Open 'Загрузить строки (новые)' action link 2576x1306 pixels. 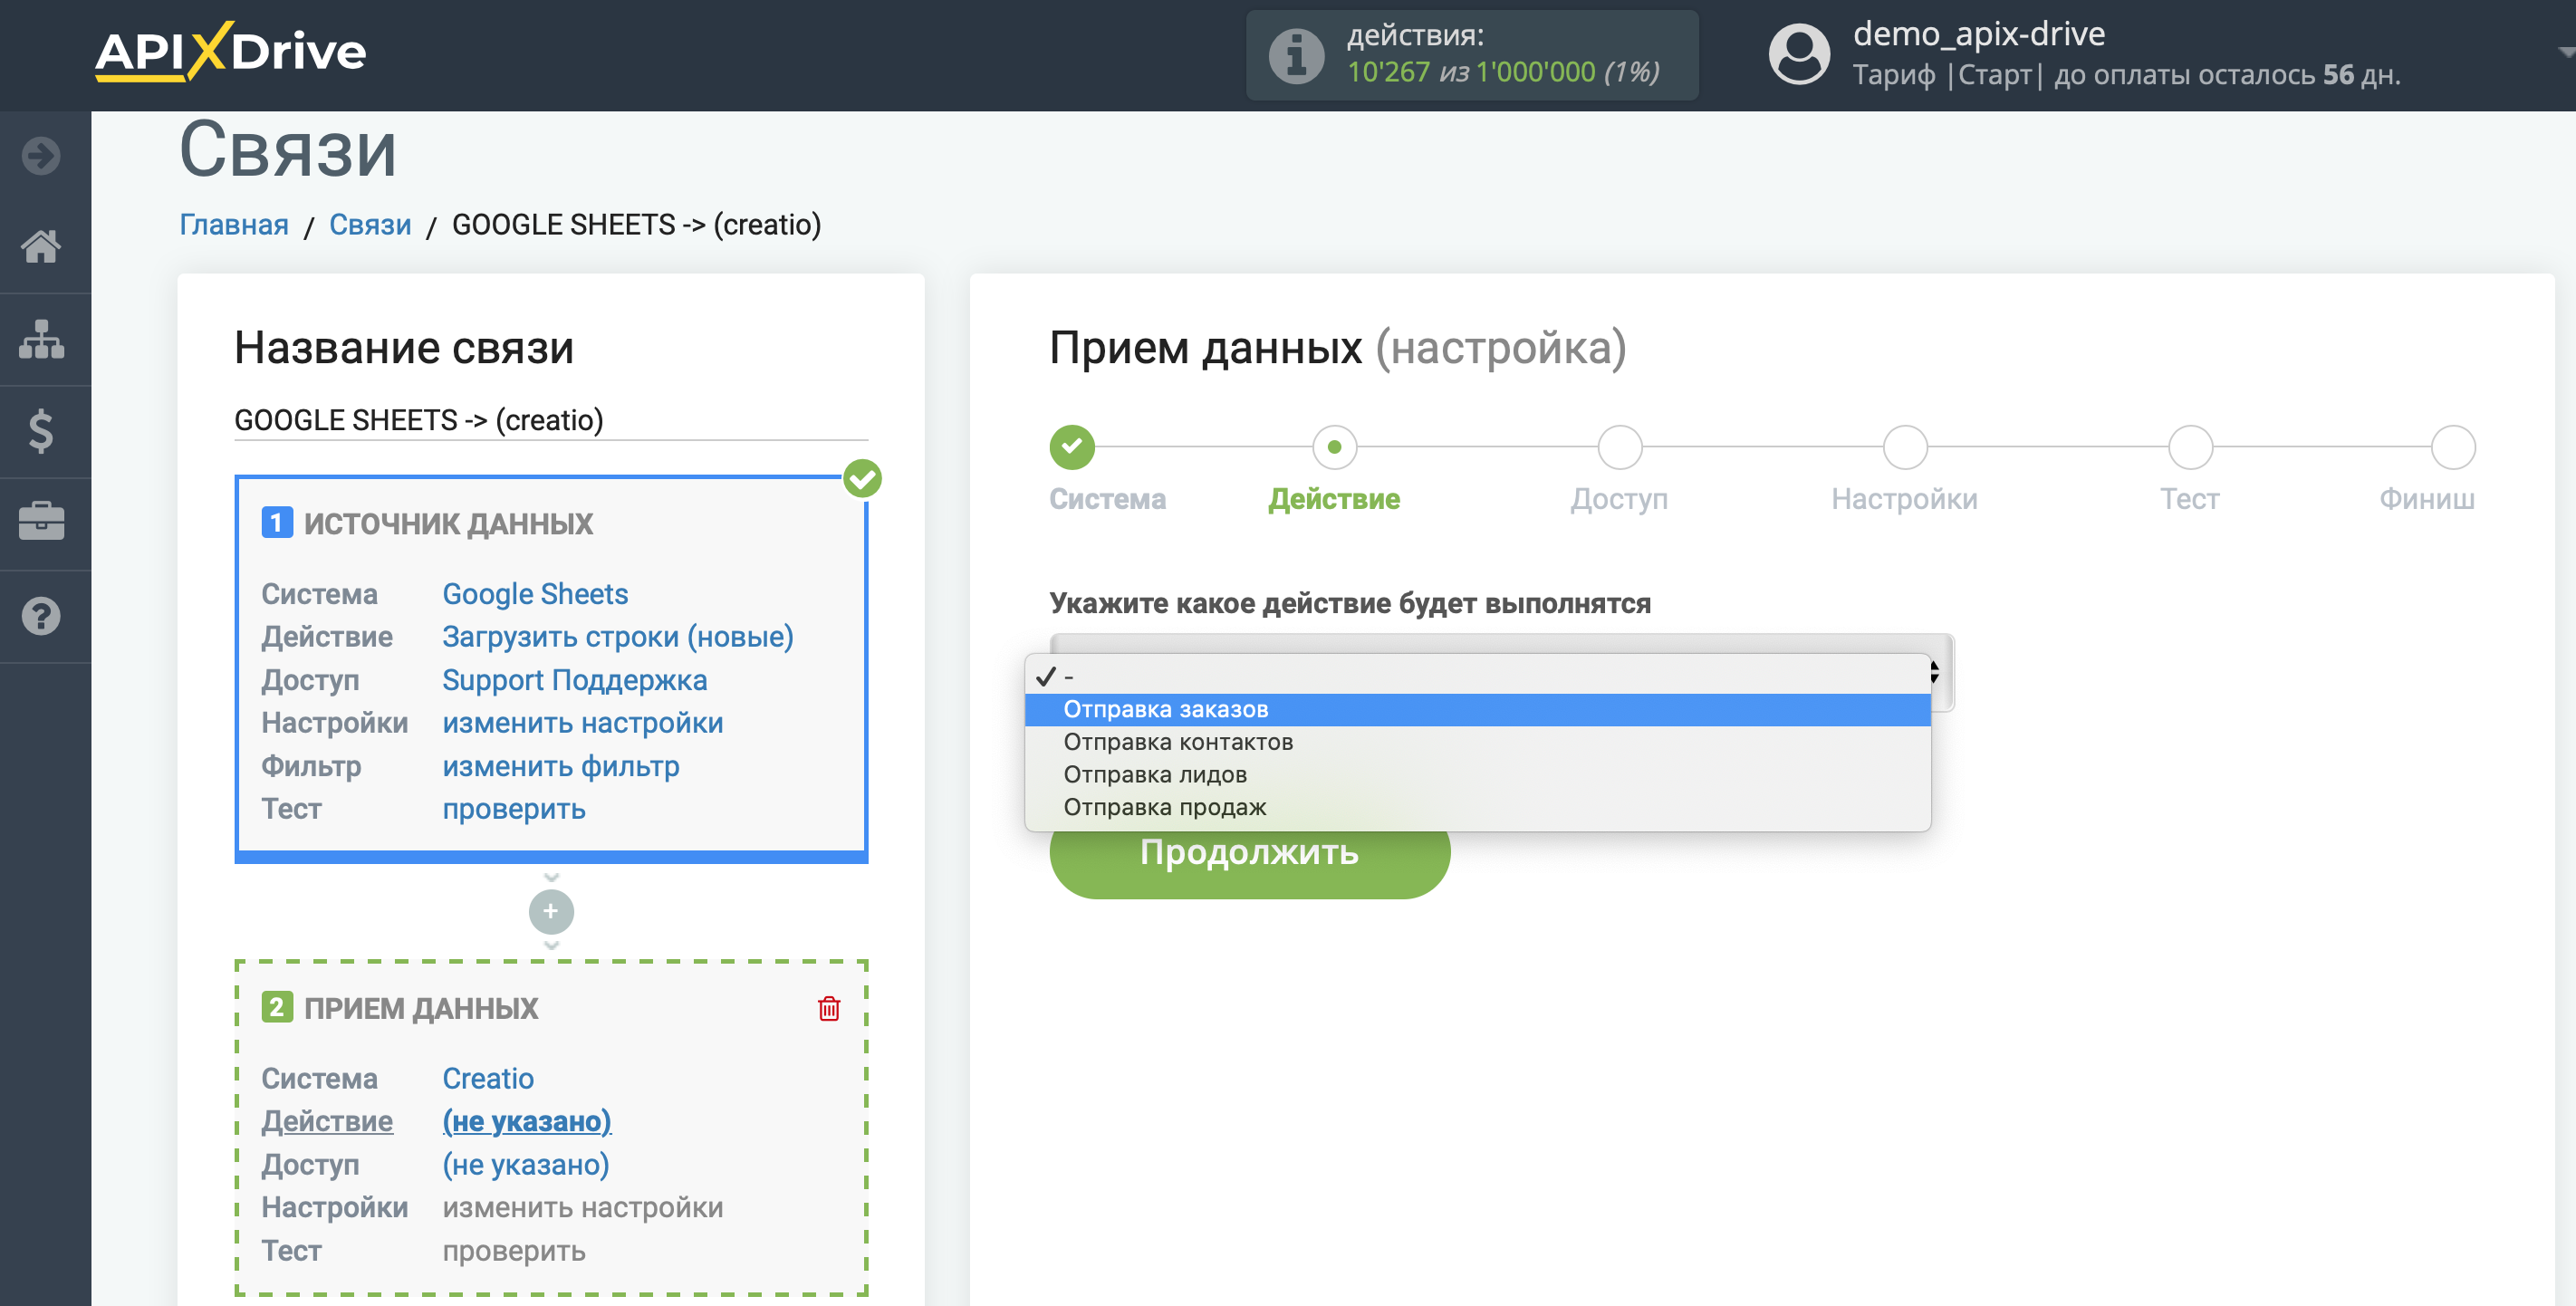(x=618, y=637)
